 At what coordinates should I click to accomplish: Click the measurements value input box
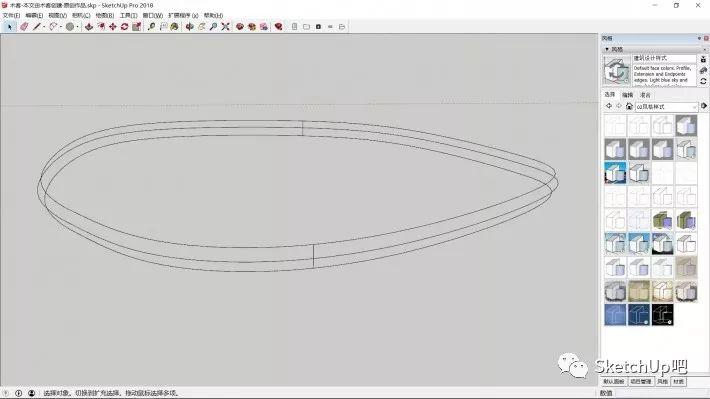click(661, 393)
